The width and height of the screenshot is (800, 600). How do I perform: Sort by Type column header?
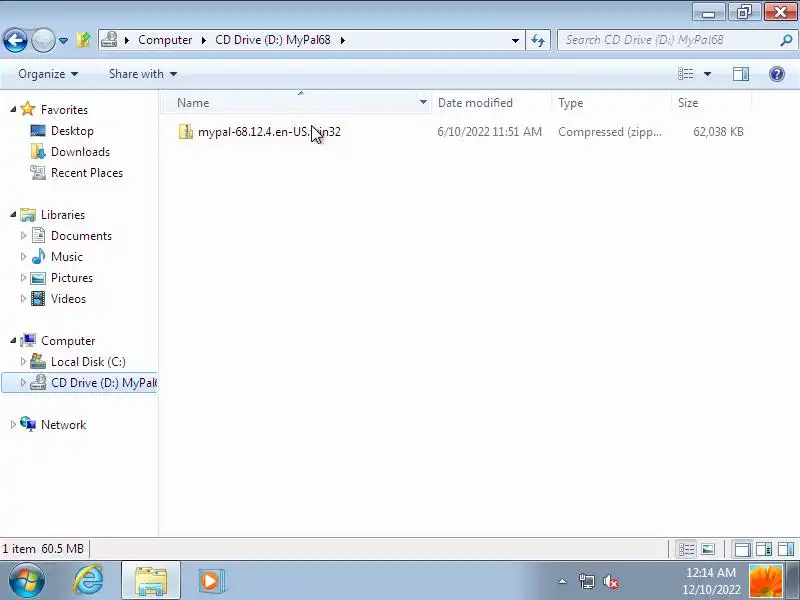click(611, 103)
